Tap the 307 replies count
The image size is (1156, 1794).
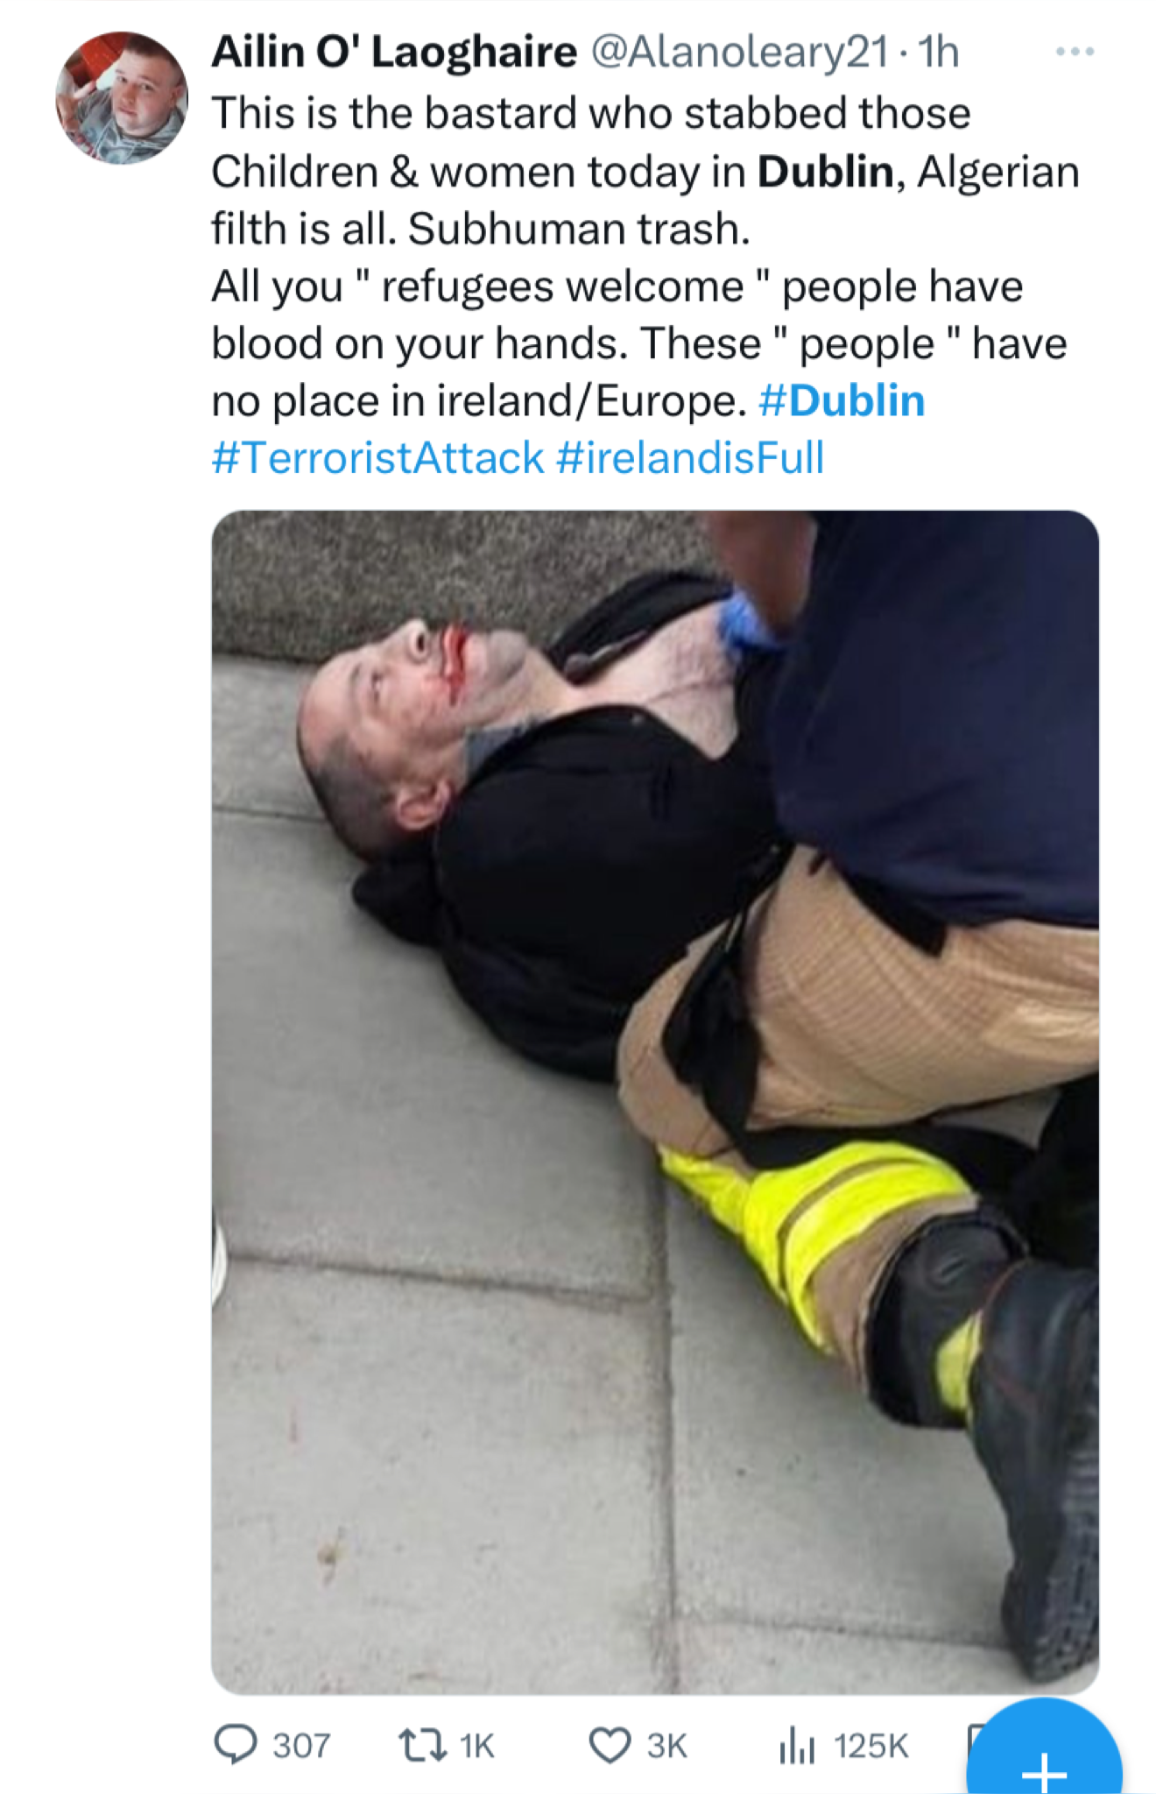(x=301, y=1746)
